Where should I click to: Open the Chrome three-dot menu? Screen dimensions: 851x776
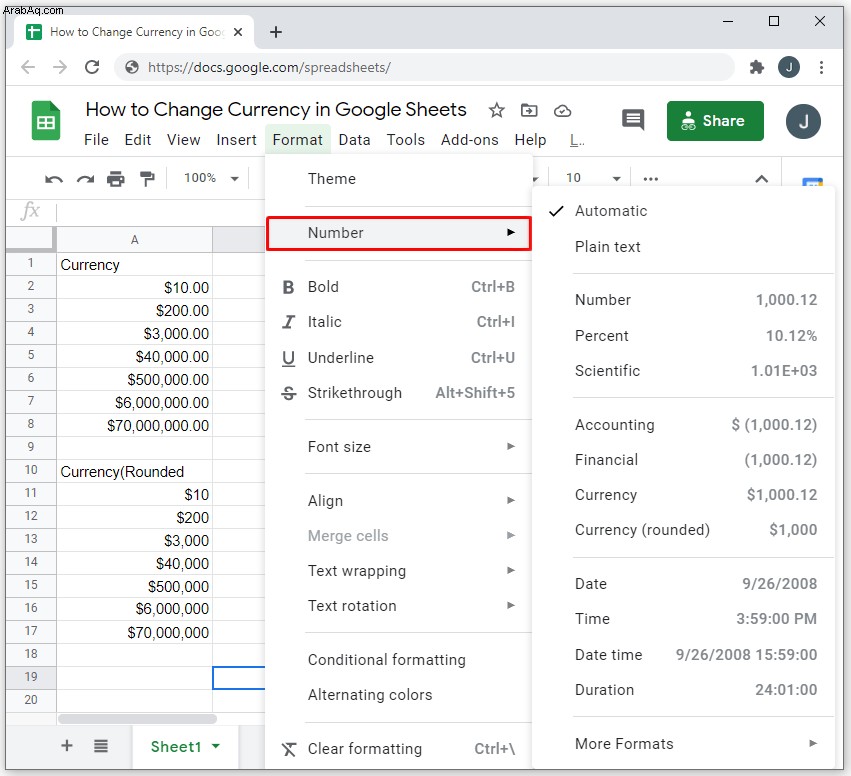click(821, 67)
